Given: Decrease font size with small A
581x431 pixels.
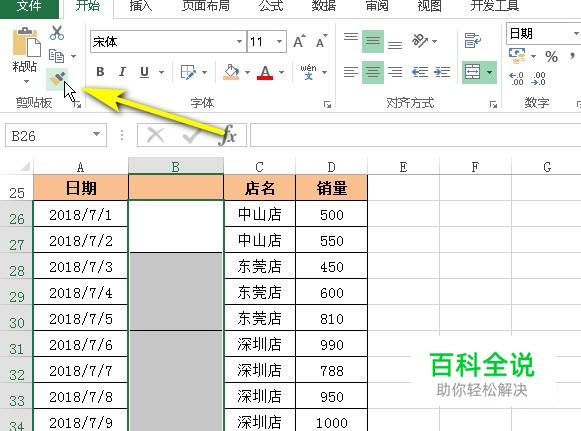Looking at the screenshot, I should (x=321, y=42).
